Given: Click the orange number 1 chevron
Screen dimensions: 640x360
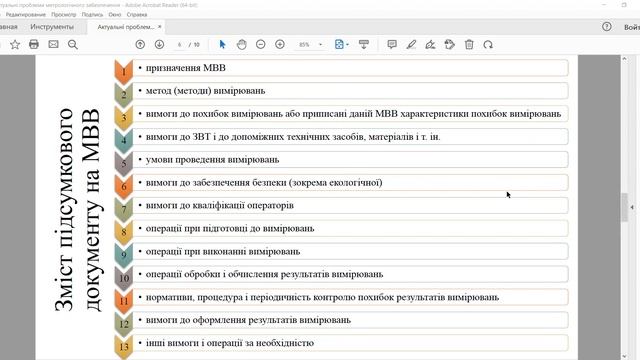Looking at the screenshot, I should (124, 72).
